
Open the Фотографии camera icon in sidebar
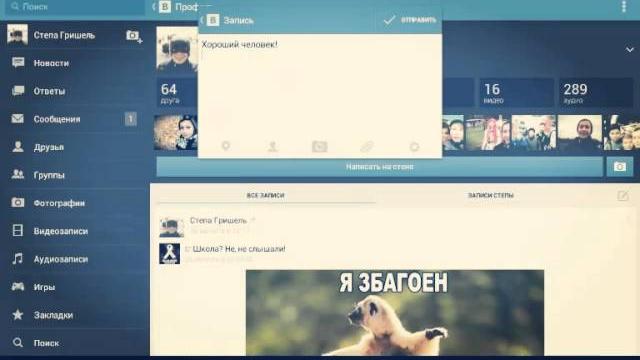[x=18, y=202]
